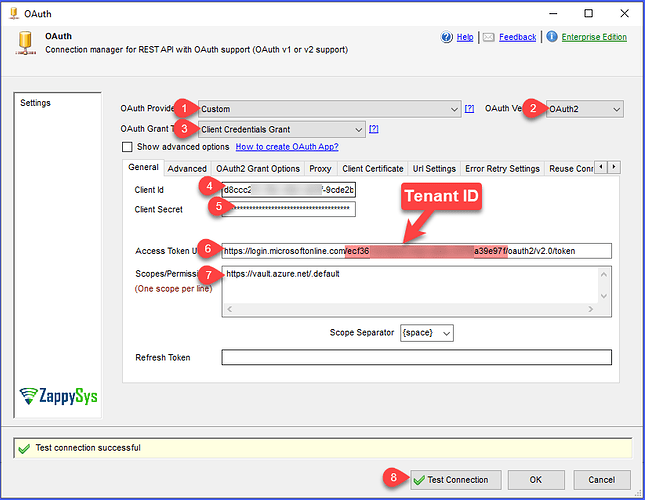The width and height of the screenshot is (645, 500).
Task: Click into the Access Token Url field
Action: coord(416,251)
